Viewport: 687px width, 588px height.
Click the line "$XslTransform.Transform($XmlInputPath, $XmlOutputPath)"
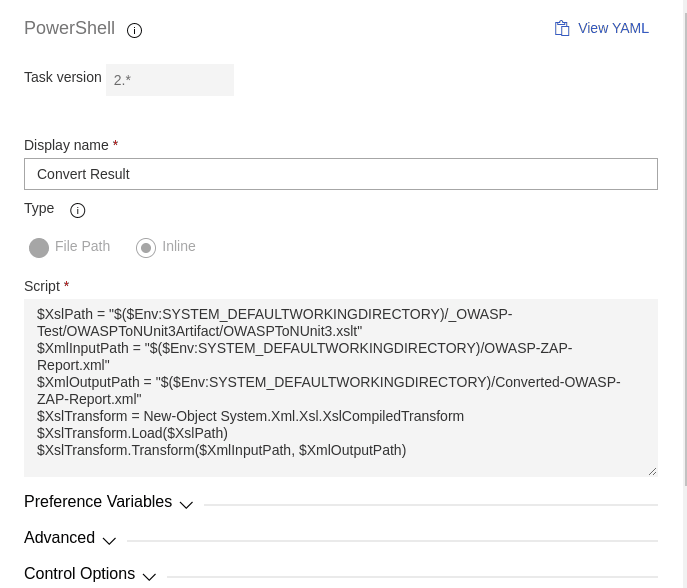(222, 450)
